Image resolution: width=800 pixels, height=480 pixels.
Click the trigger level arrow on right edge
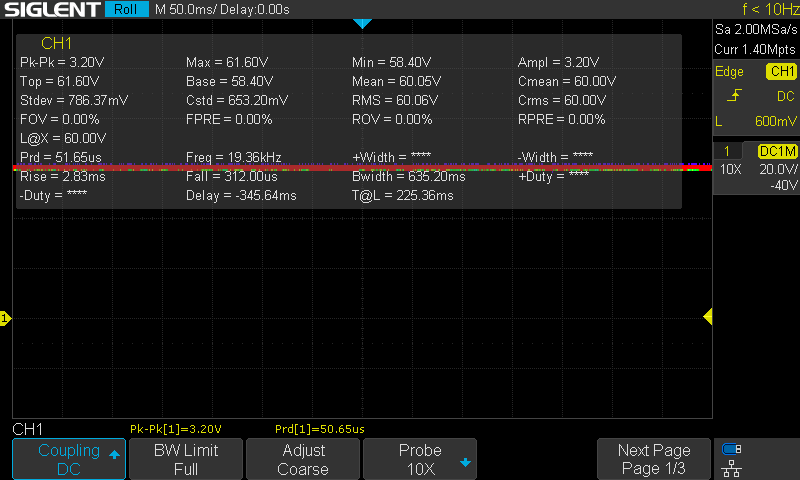point(708,317)
